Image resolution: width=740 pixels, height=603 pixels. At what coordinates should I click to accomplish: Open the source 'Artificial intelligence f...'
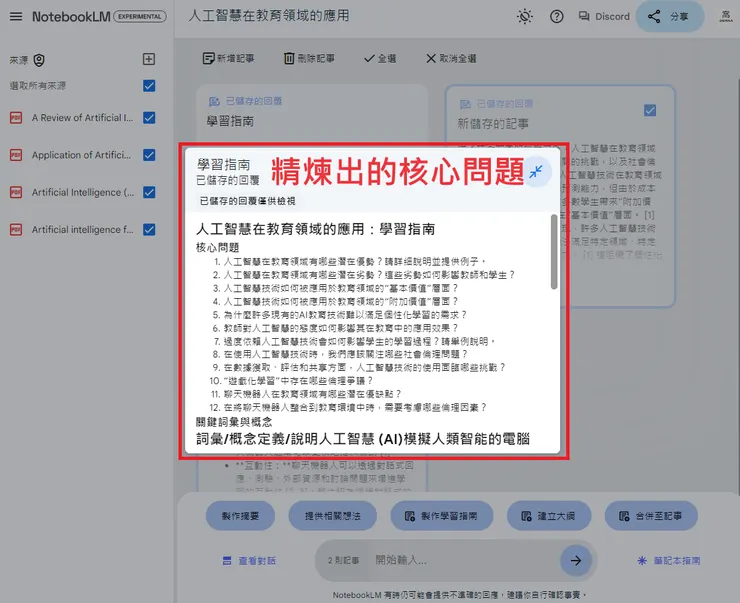83,229
